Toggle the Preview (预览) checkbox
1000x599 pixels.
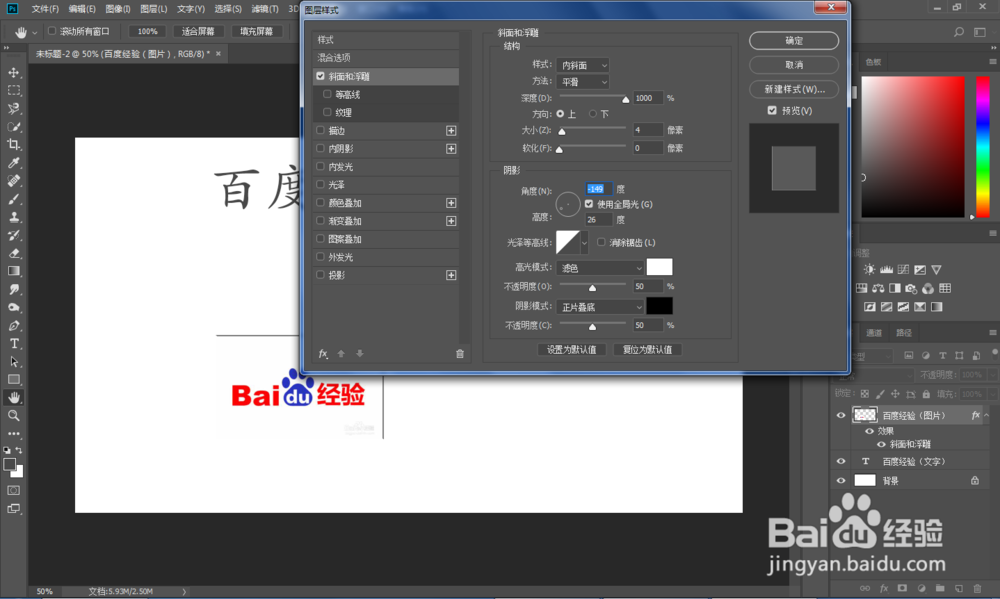pyautogui.click(x=772, y=110)
